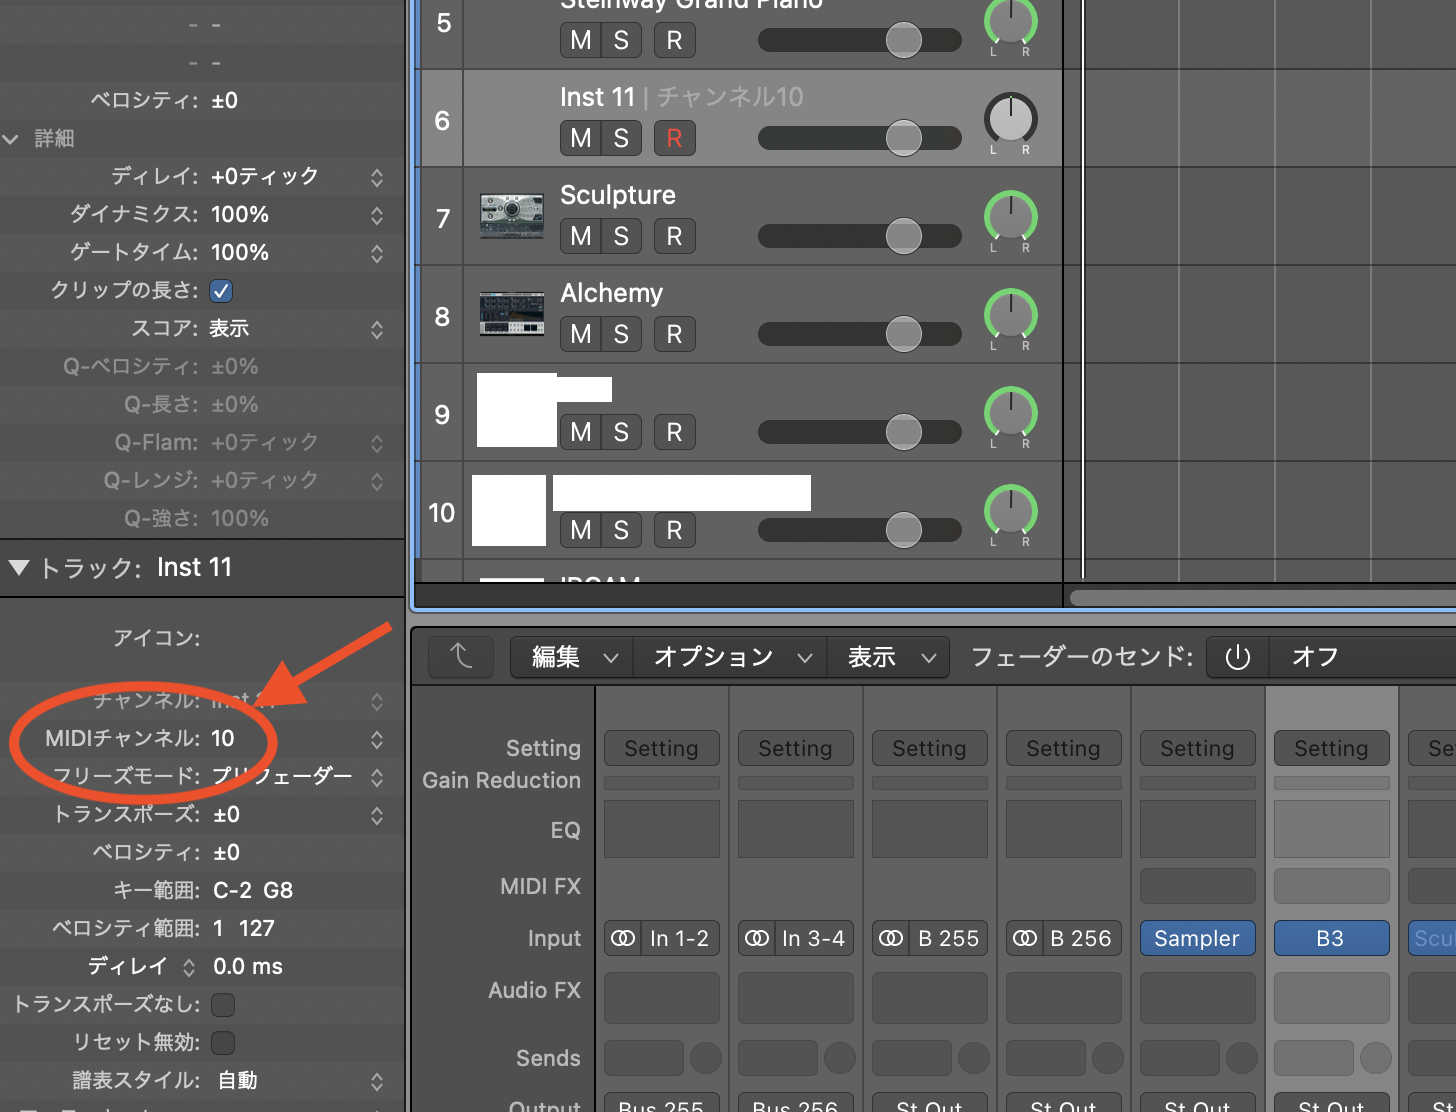Screen dimensions: 1456x1112
Task: Click the send level knob under In 1-2 strip
Action: pos(705,1057)
